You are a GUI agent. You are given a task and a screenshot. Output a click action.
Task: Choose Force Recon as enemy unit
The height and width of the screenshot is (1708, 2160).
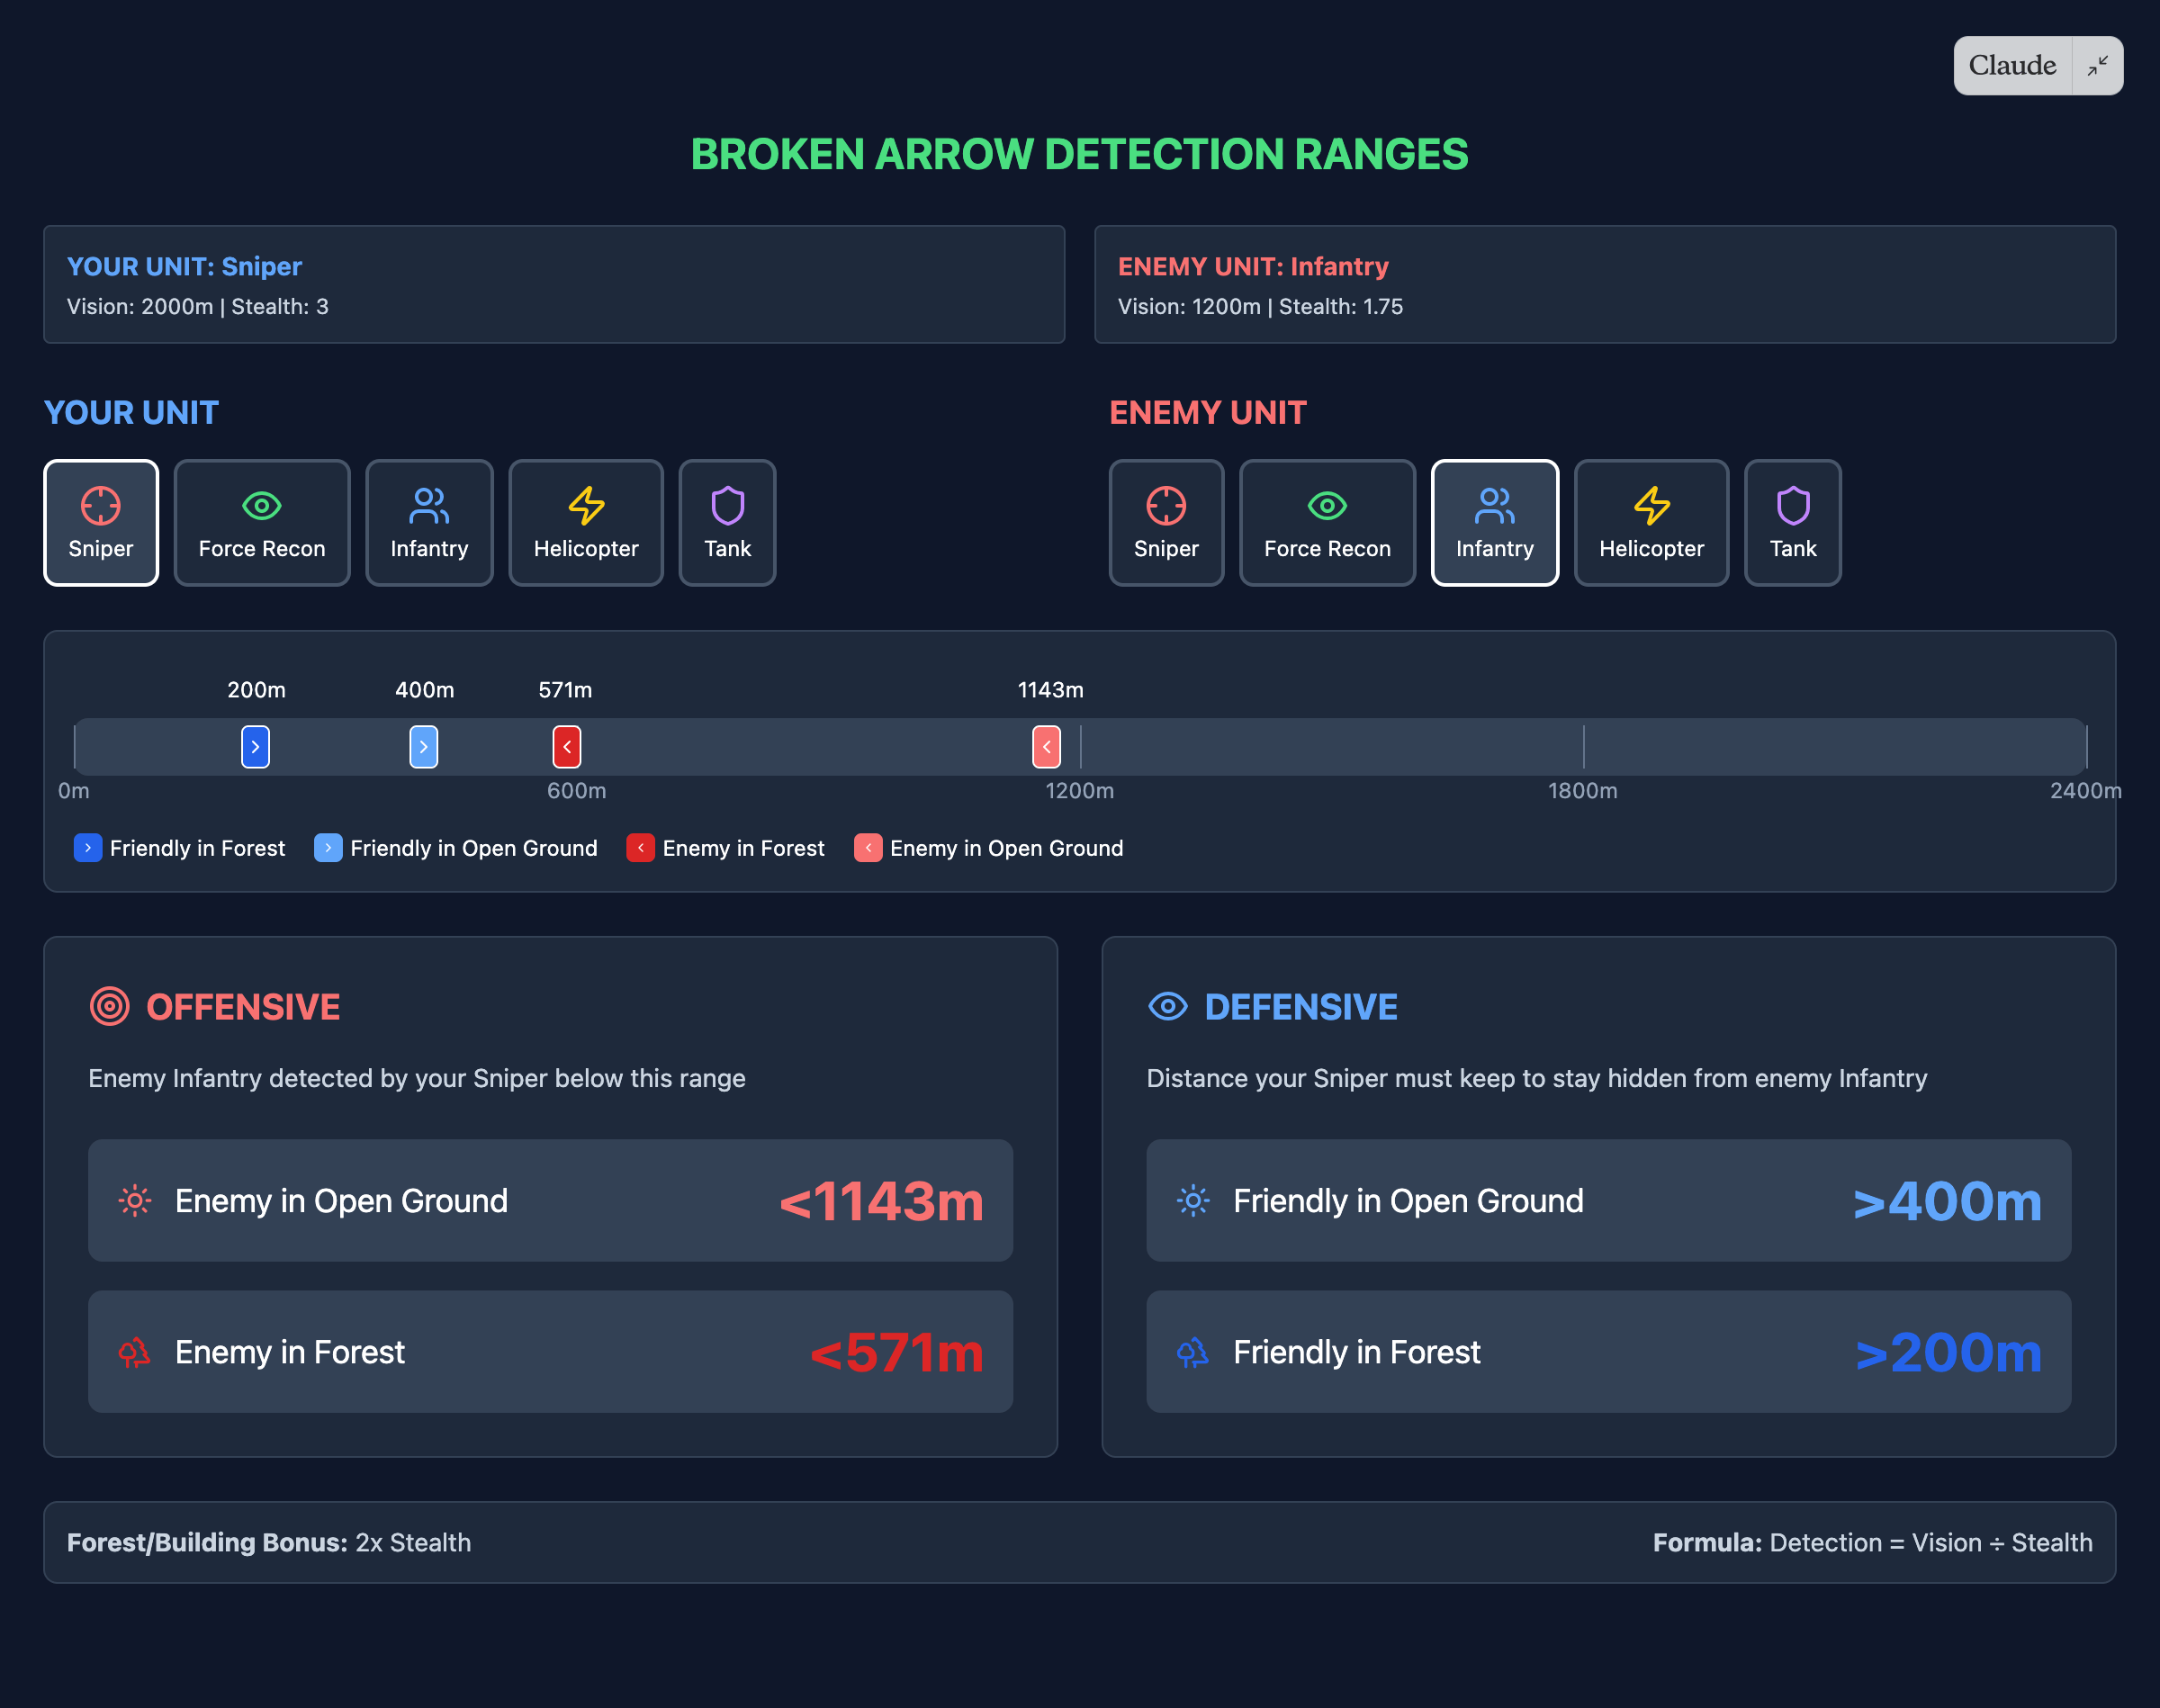(1327, 522)
